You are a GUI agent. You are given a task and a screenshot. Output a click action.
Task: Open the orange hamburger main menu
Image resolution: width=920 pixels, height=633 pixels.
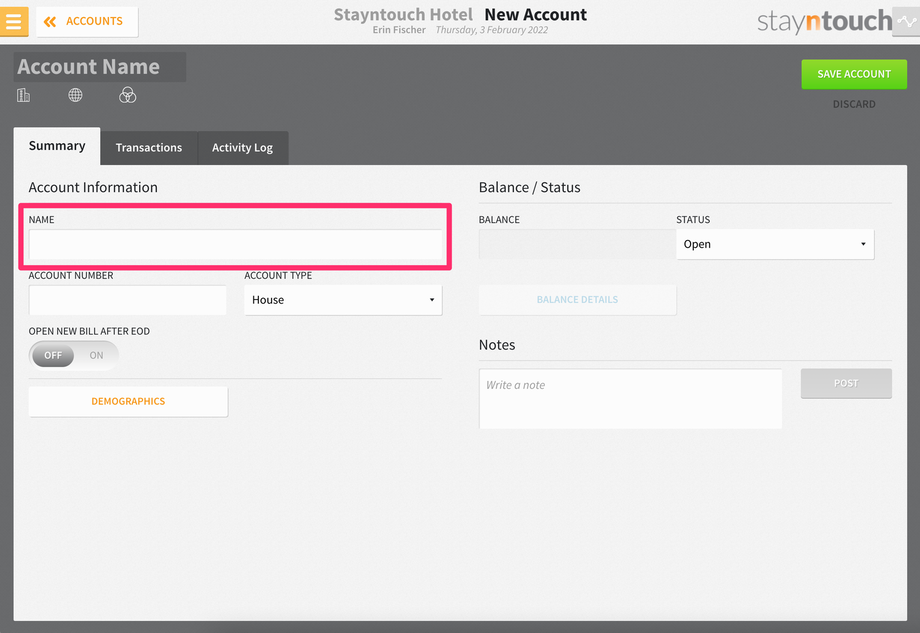pyautogui.click(x=13, y=21)
